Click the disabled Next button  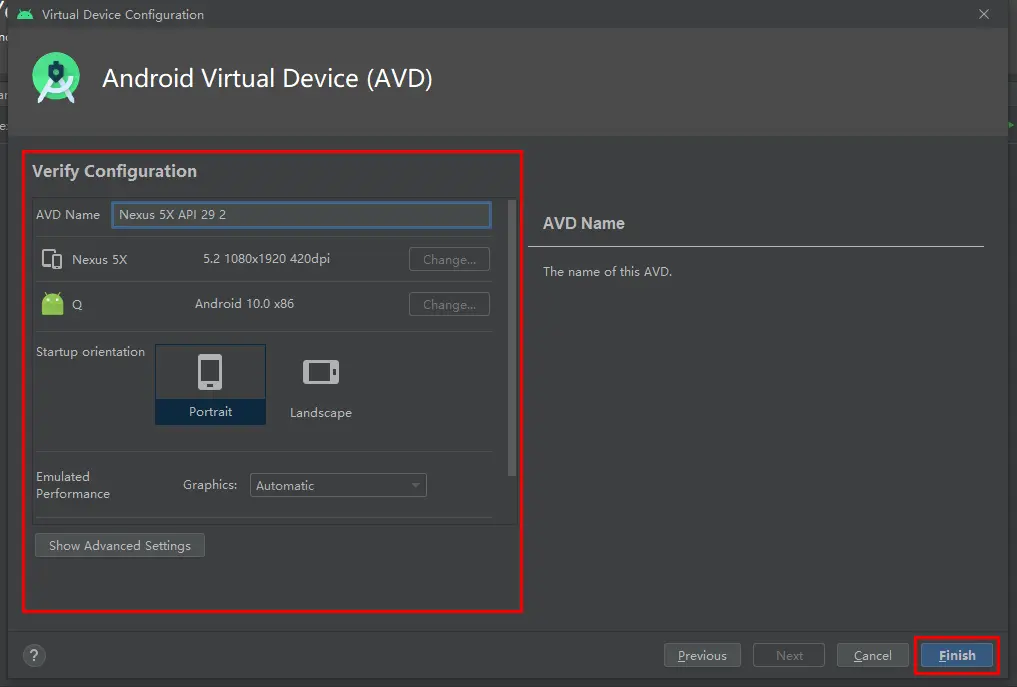pos(789,655)
